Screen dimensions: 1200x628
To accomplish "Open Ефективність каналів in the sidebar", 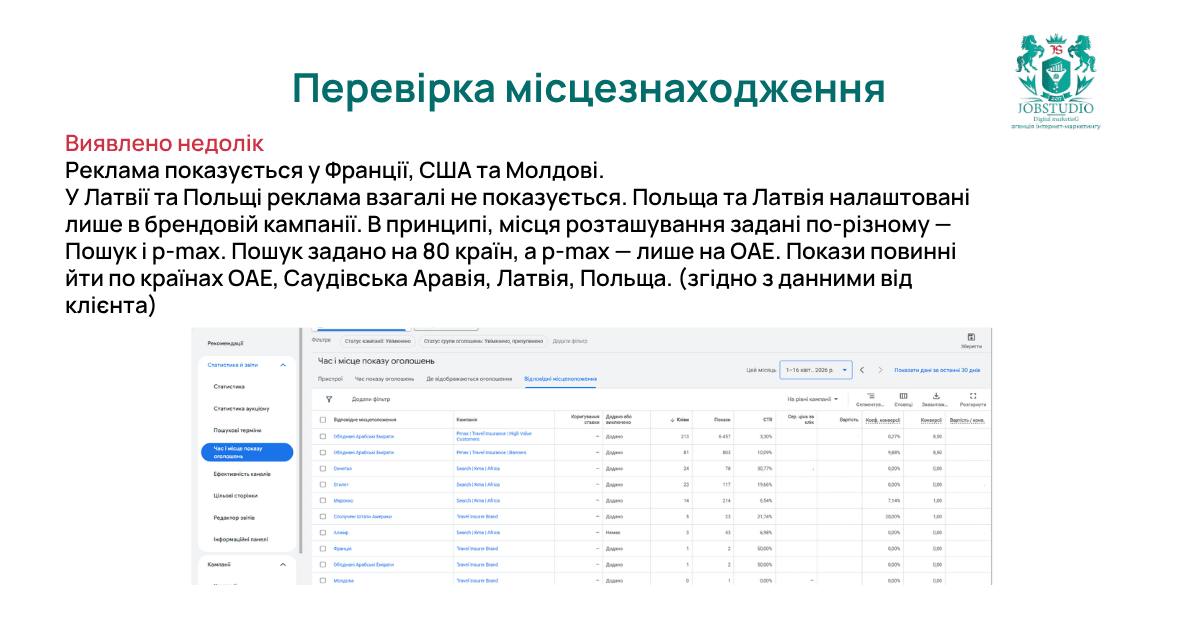I will (x=242, y=473).
